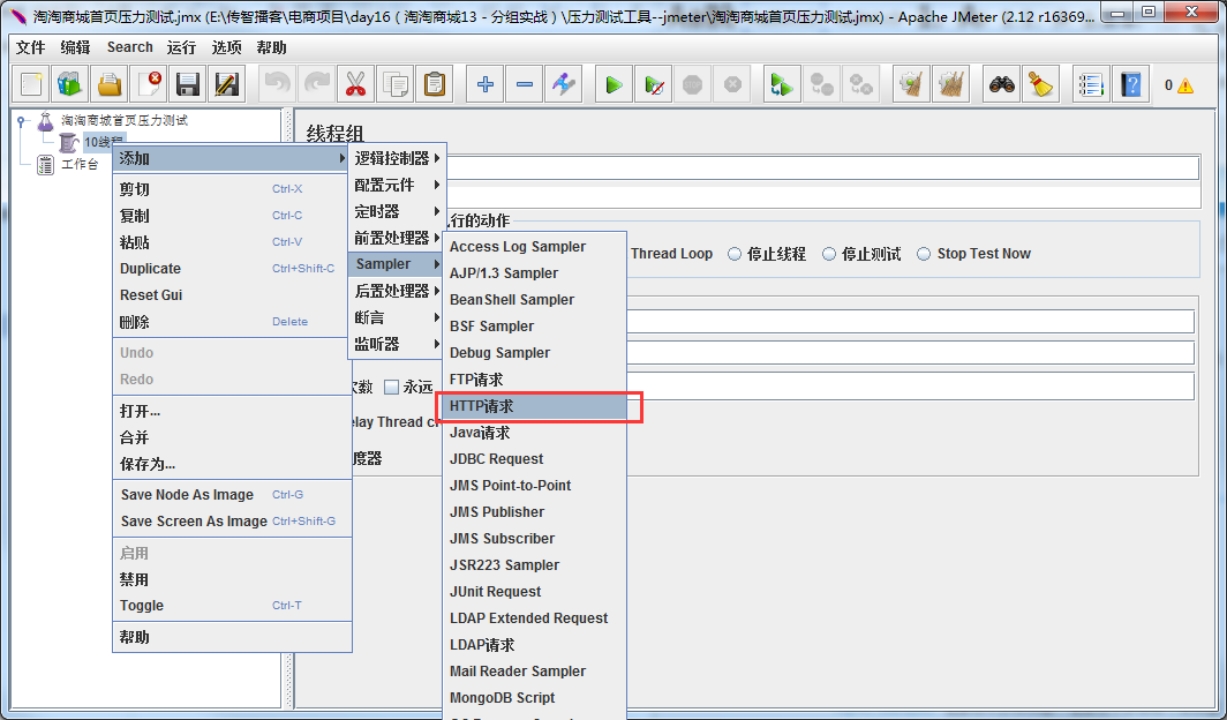
Task: Click the scissors Cut toolbar icon
Action: coord(355,84)
